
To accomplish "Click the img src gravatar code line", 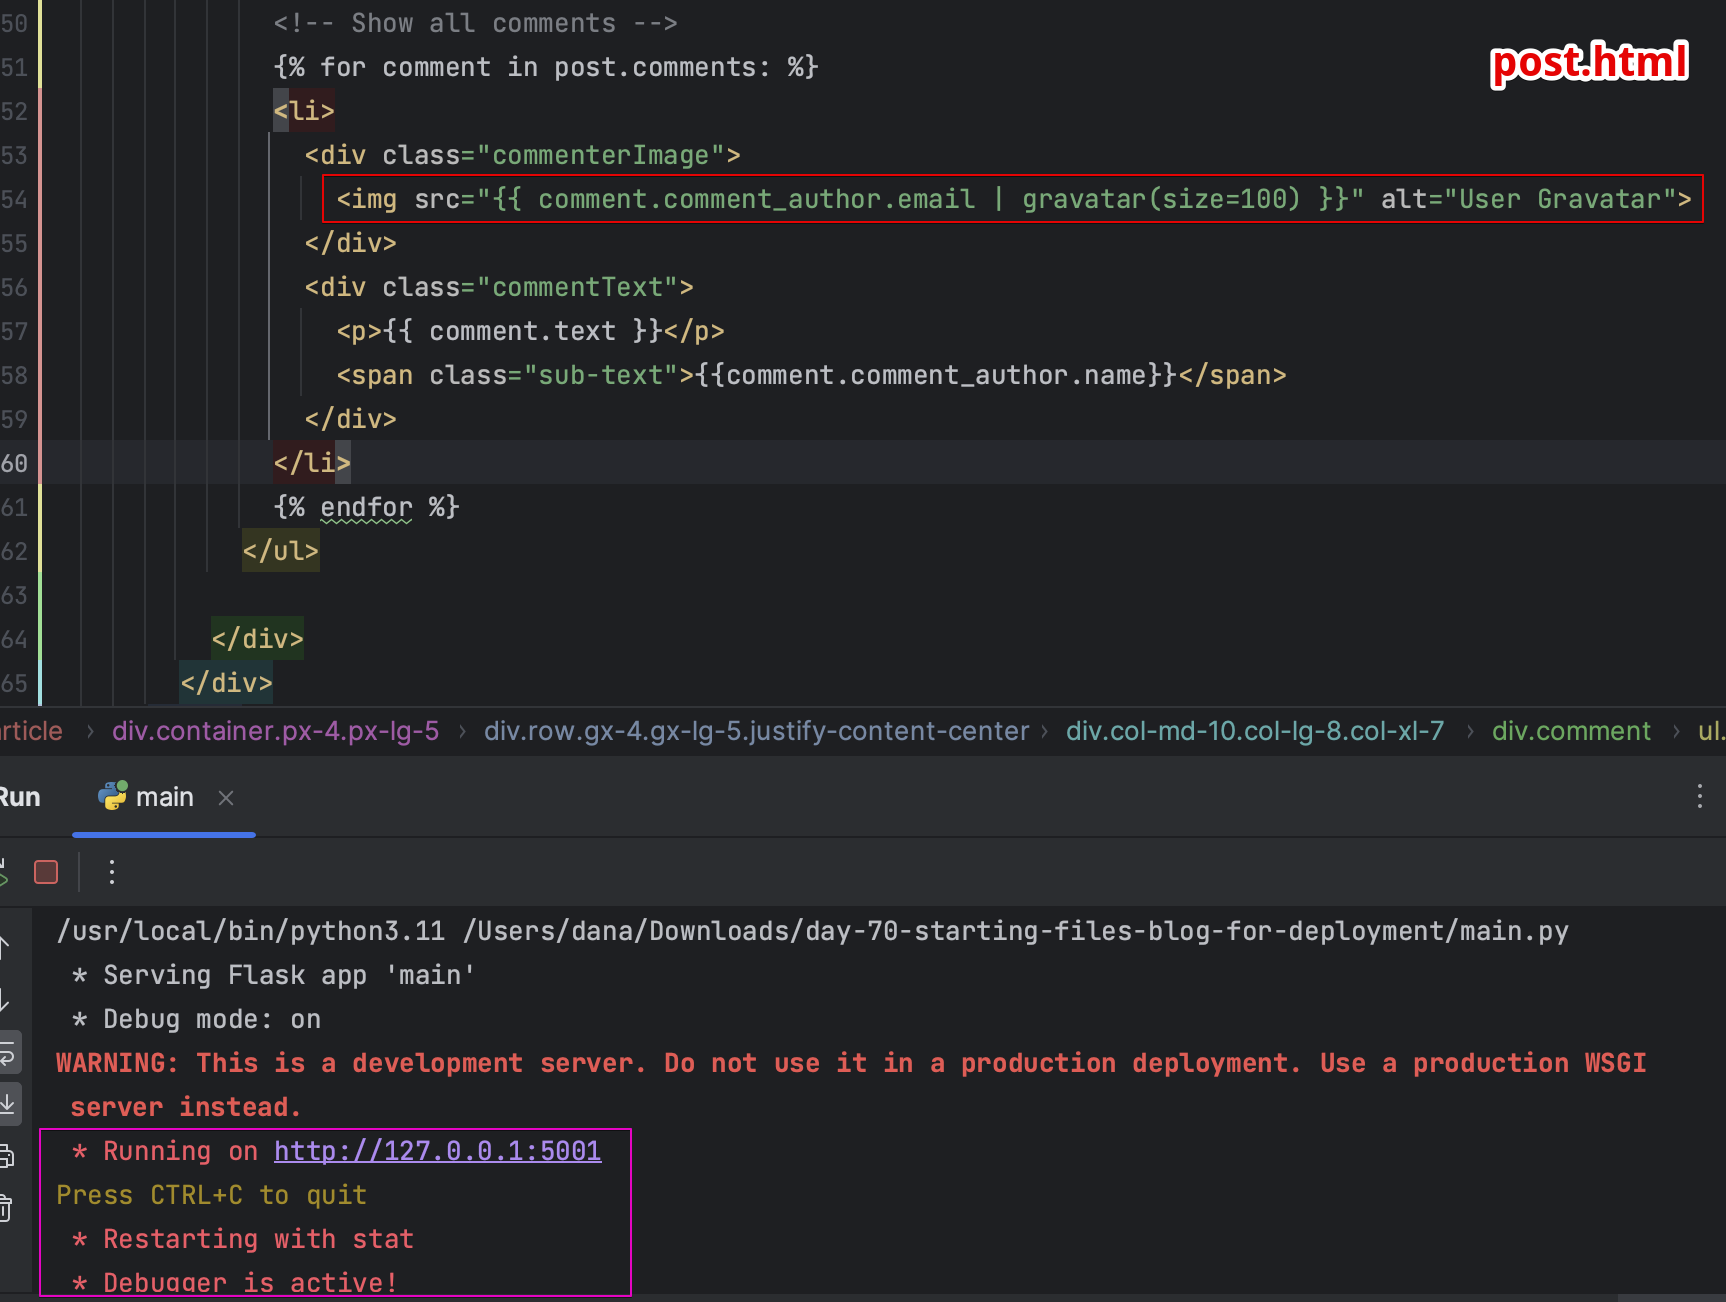I will [x=1014, y=199].
